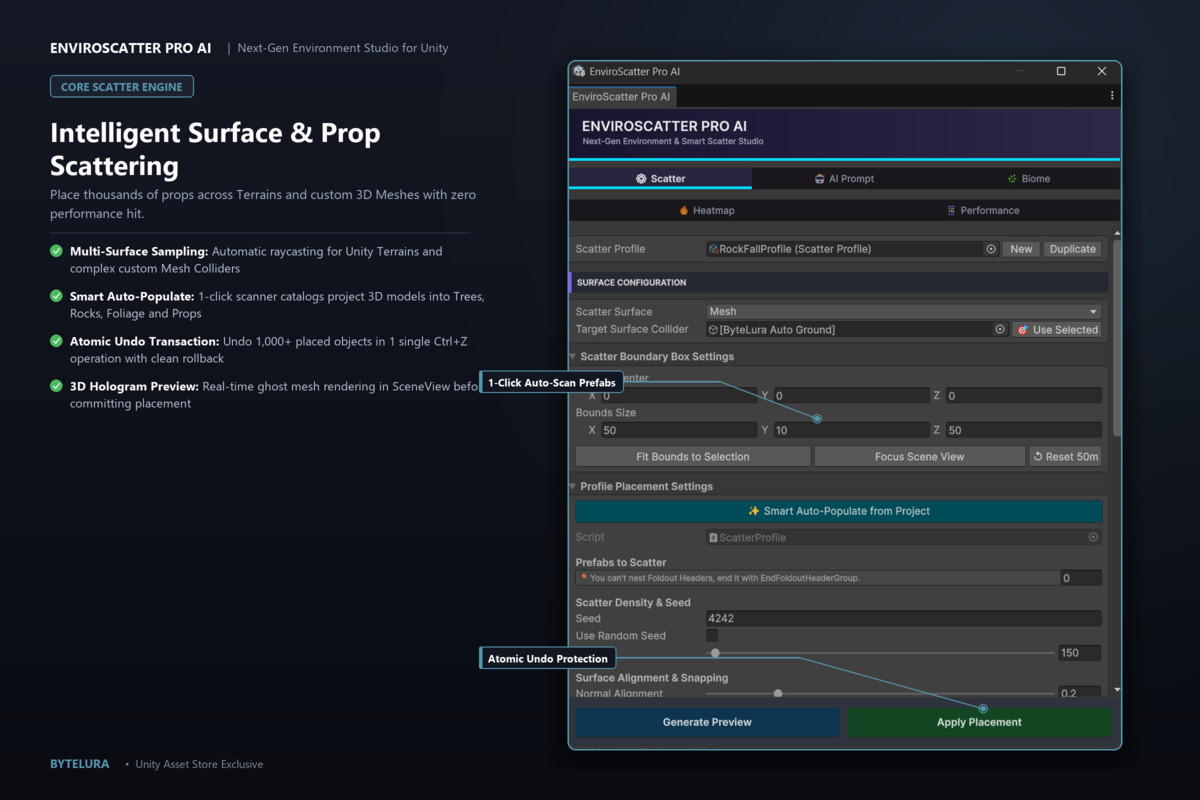Click the CORE SCATTER ENGINE badge
Screen dimensions: 1200x800
pos(122,87)
